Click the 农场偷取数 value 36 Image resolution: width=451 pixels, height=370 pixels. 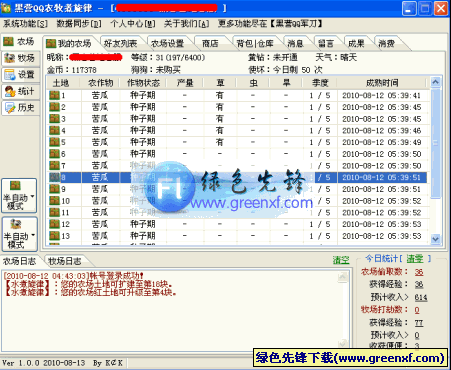pos(419,272)
